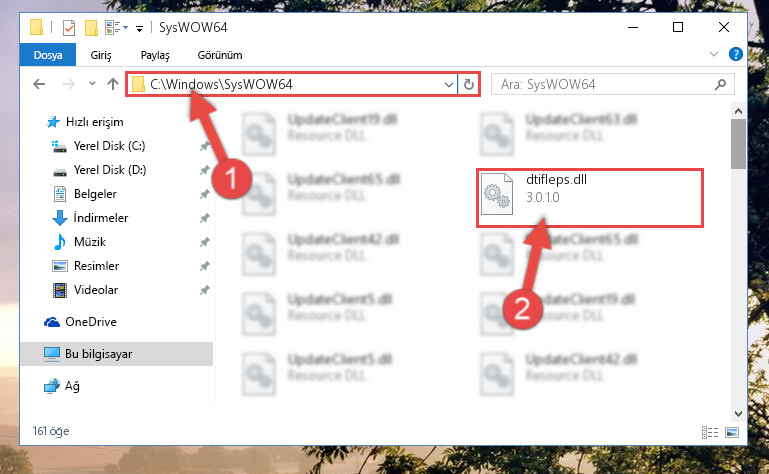Go back with the left arrow button

tap(39, 84)
